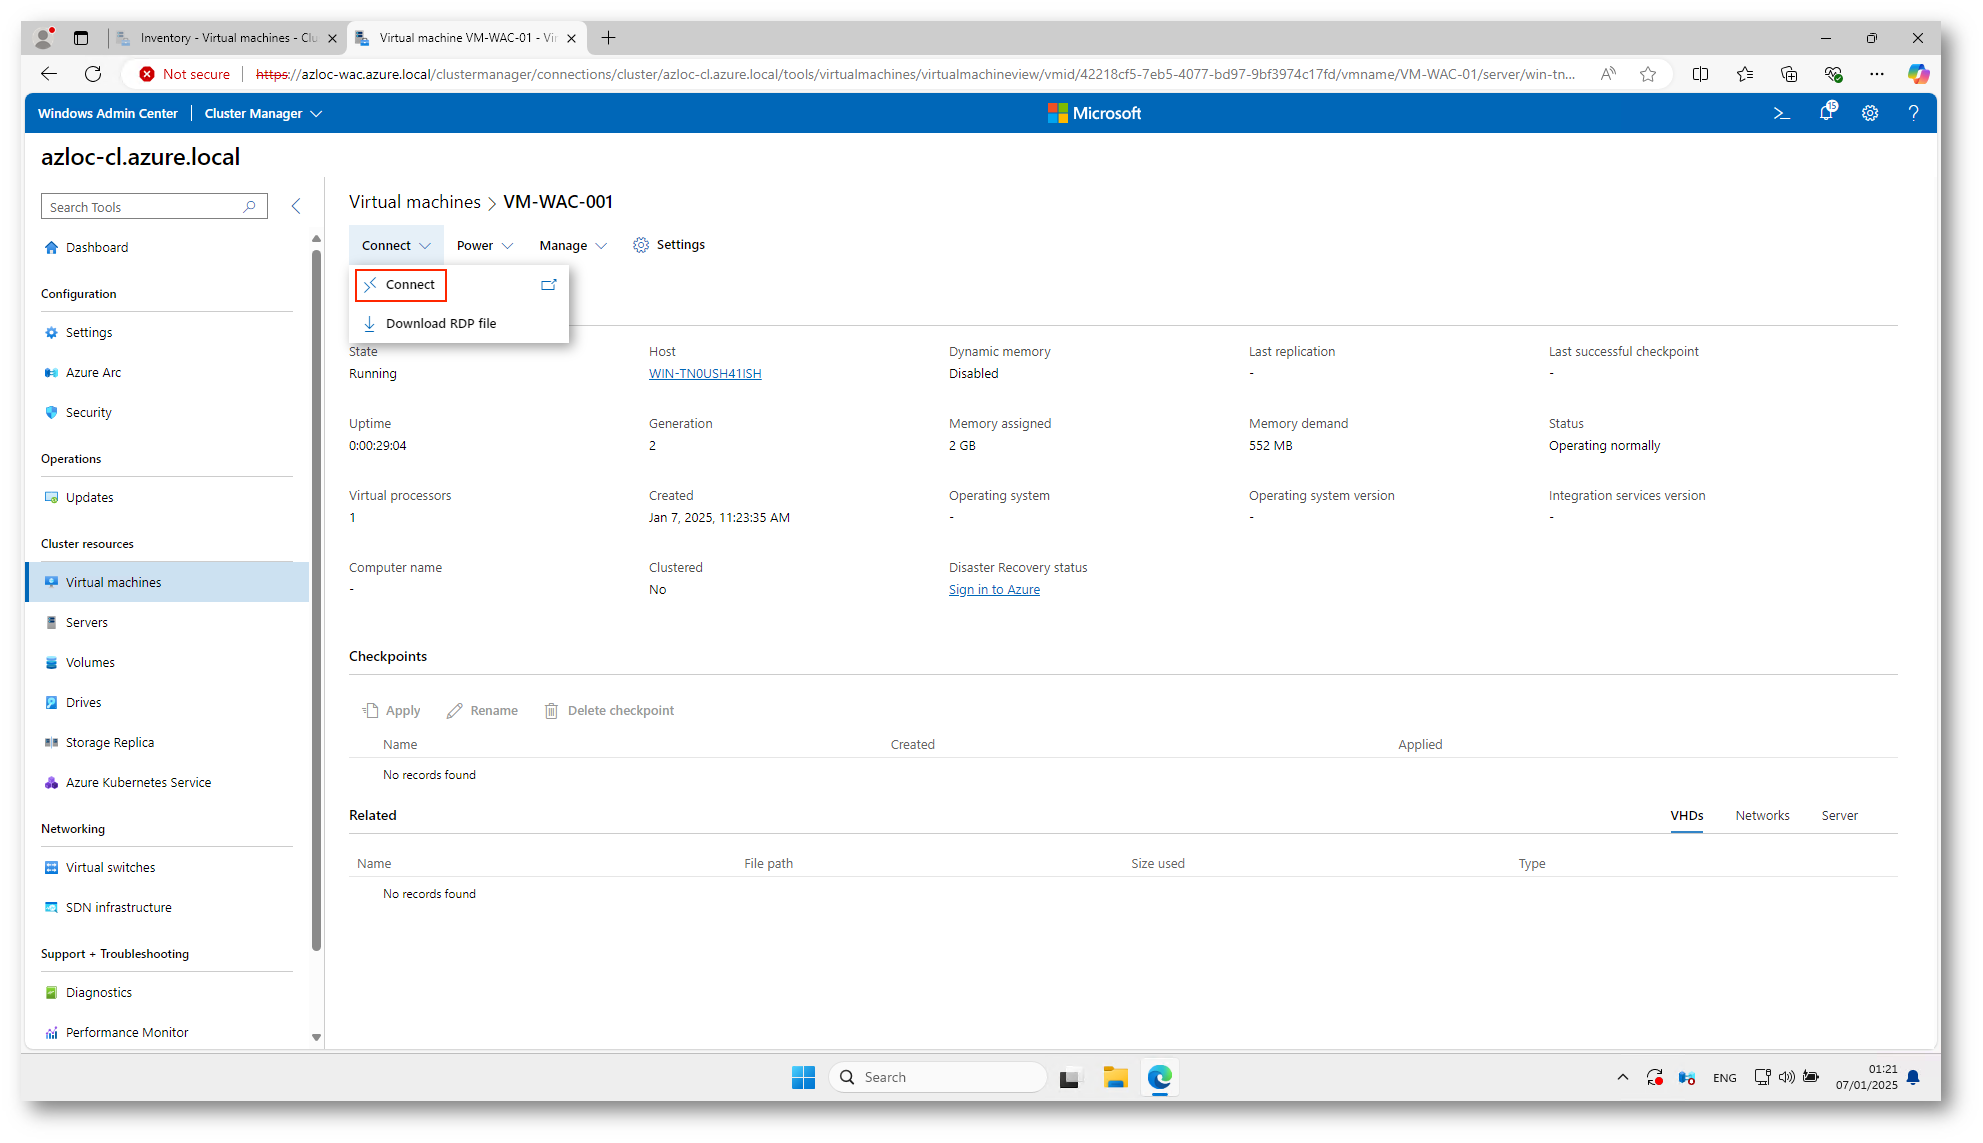The width and height of the screenshot is (1983, 1143).
Task: Click the search magnifier in Search Tools
Action: pos(249,207)
